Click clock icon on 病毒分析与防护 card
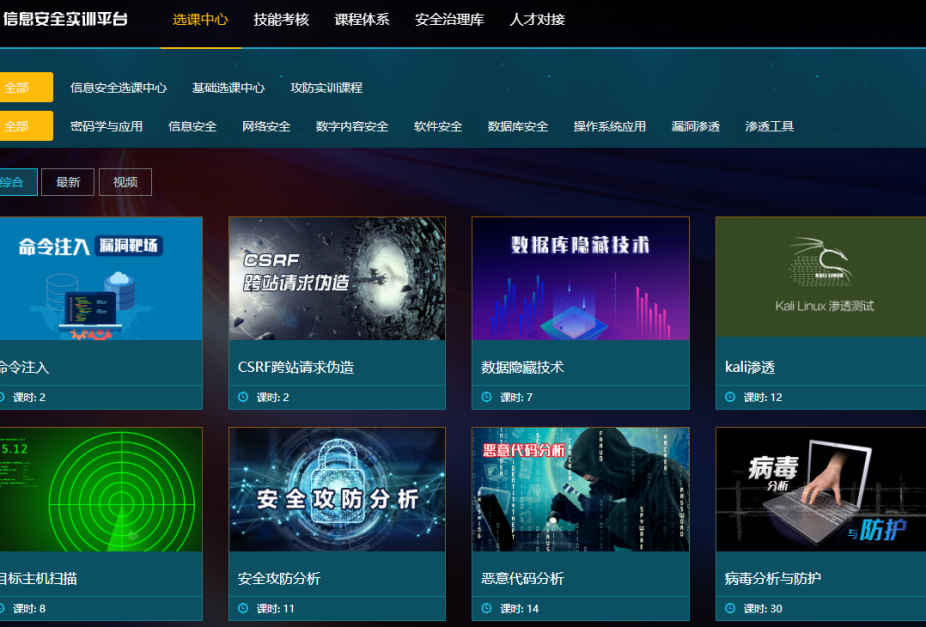This screenshot has height=627, width=926. pyautogui.click(x=730, y=608)
